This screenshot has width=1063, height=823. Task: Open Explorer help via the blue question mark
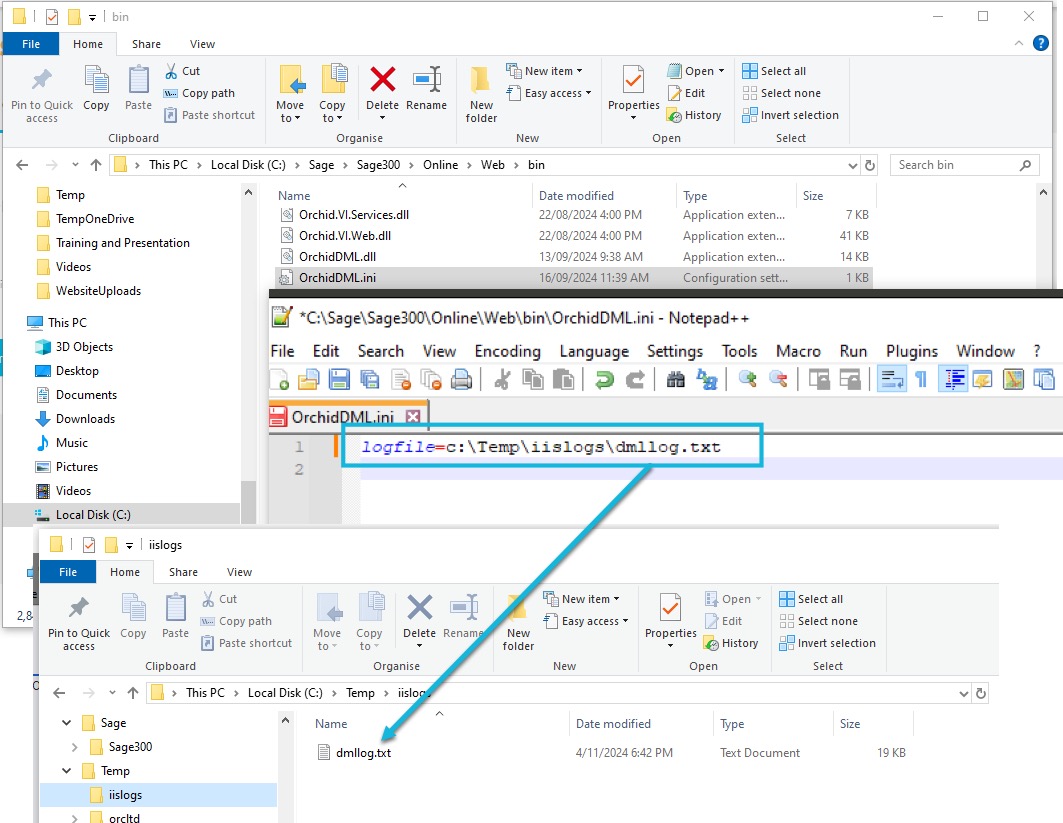tap(1041, 43)
